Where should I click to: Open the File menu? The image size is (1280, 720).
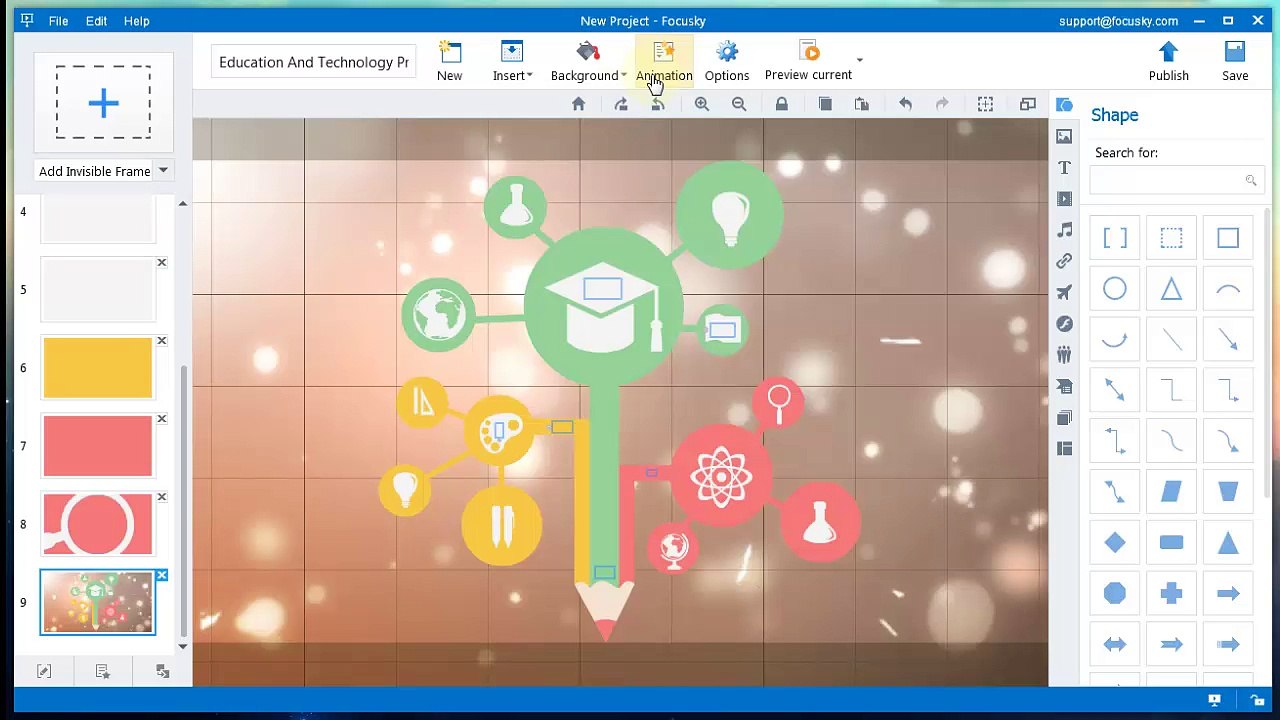58,21
